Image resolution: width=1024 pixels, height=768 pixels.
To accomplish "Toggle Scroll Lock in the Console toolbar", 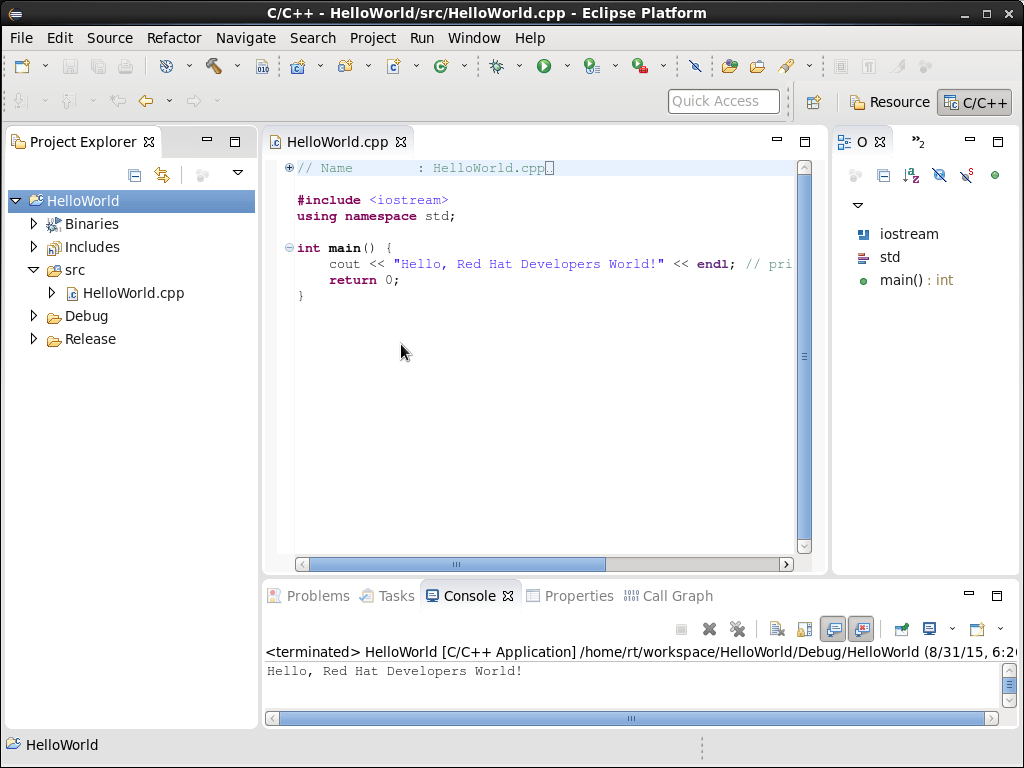I will (805, 629).
